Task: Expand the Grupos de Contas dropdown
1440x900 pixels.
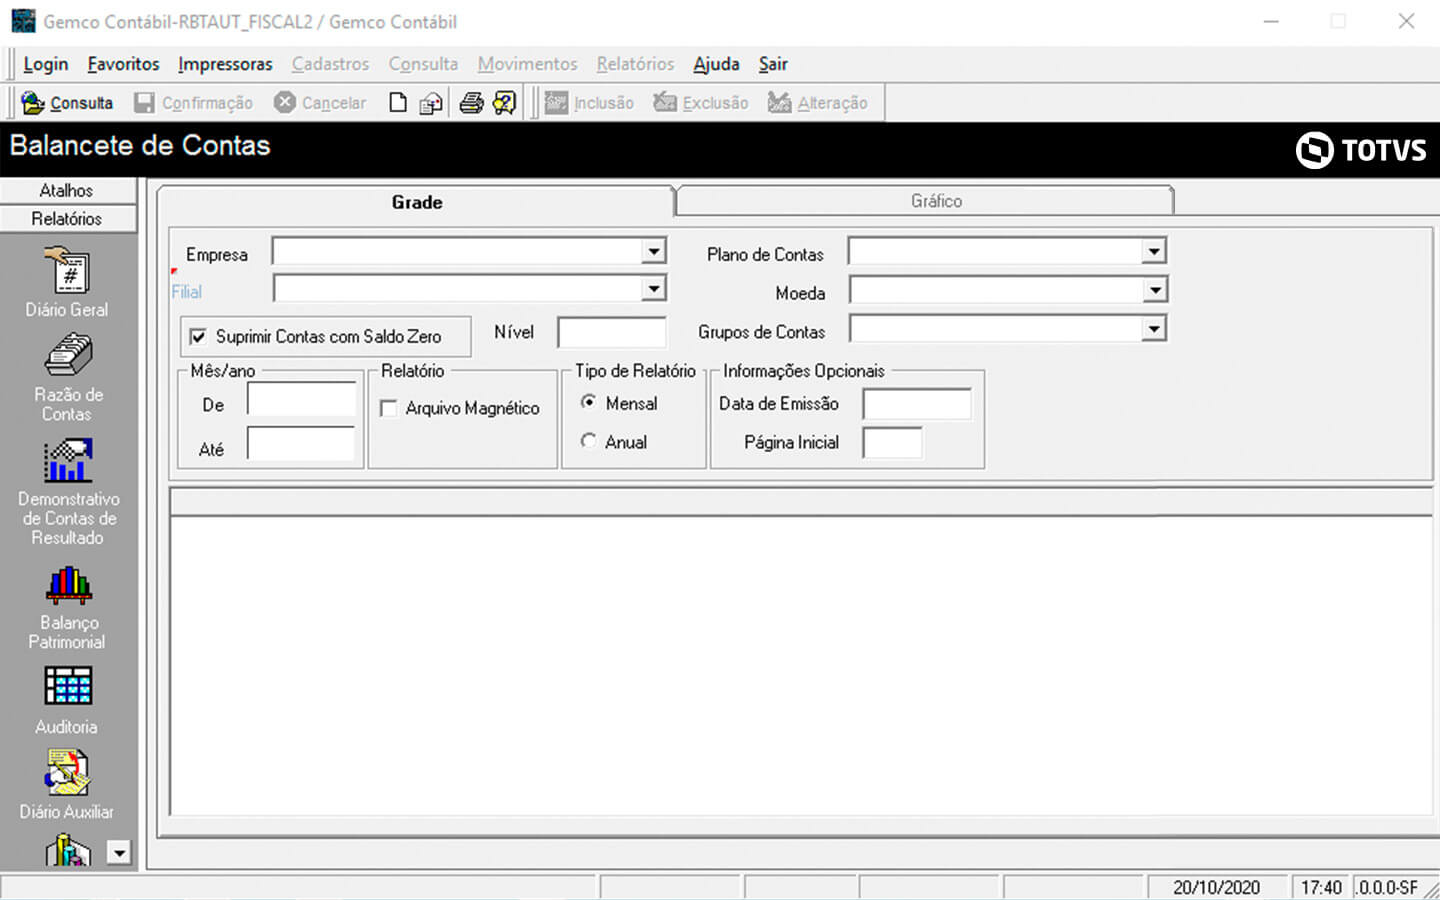Action: pyautogui.click(x=1154, y=329)
